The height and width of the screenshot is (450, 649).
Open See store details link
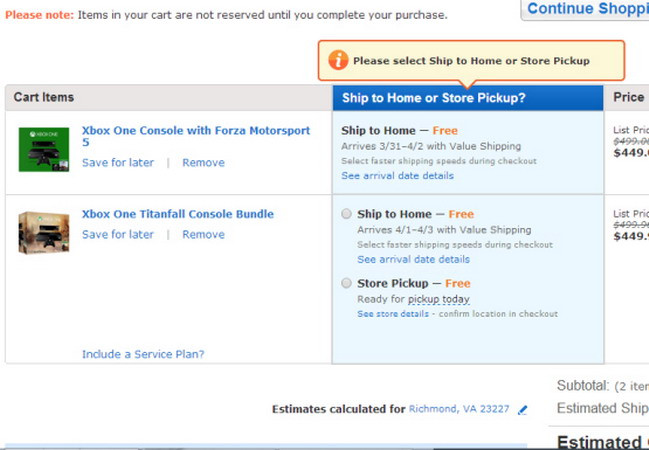pos(393,314)
